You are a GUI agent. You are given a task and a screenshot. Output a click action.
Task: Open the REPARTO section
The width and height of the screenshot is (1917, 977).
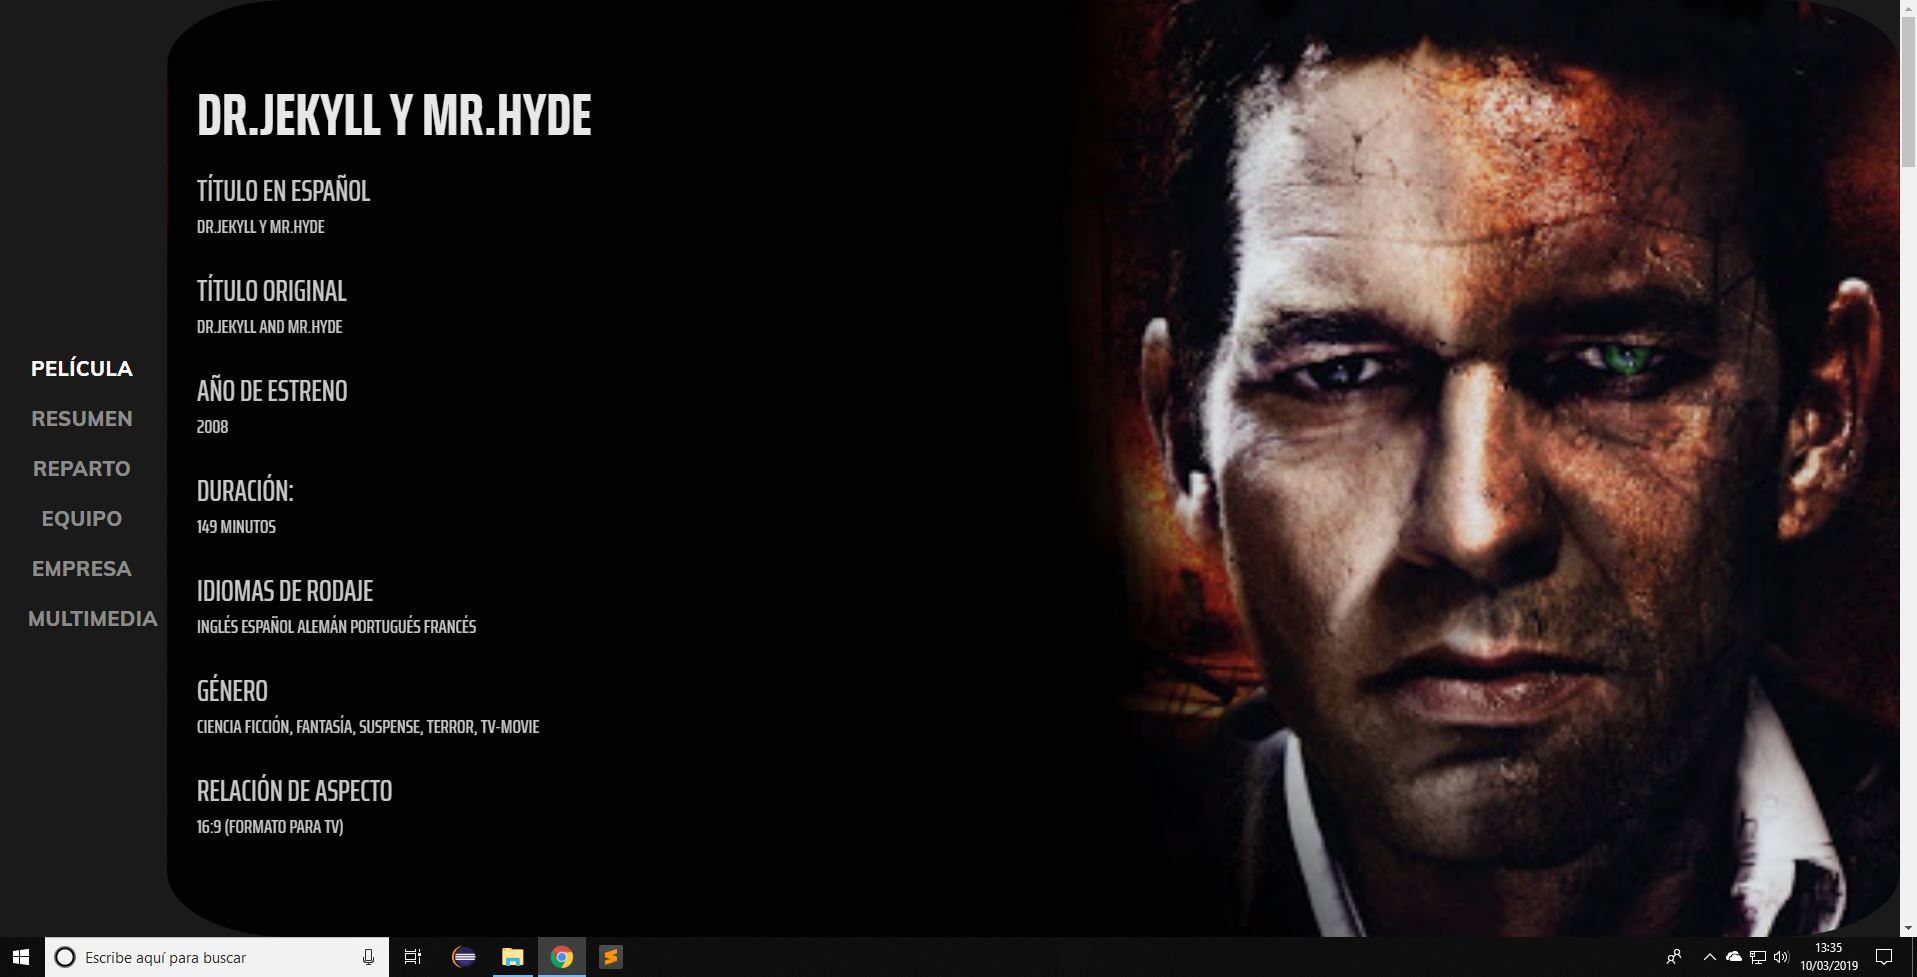click(82, 469)
